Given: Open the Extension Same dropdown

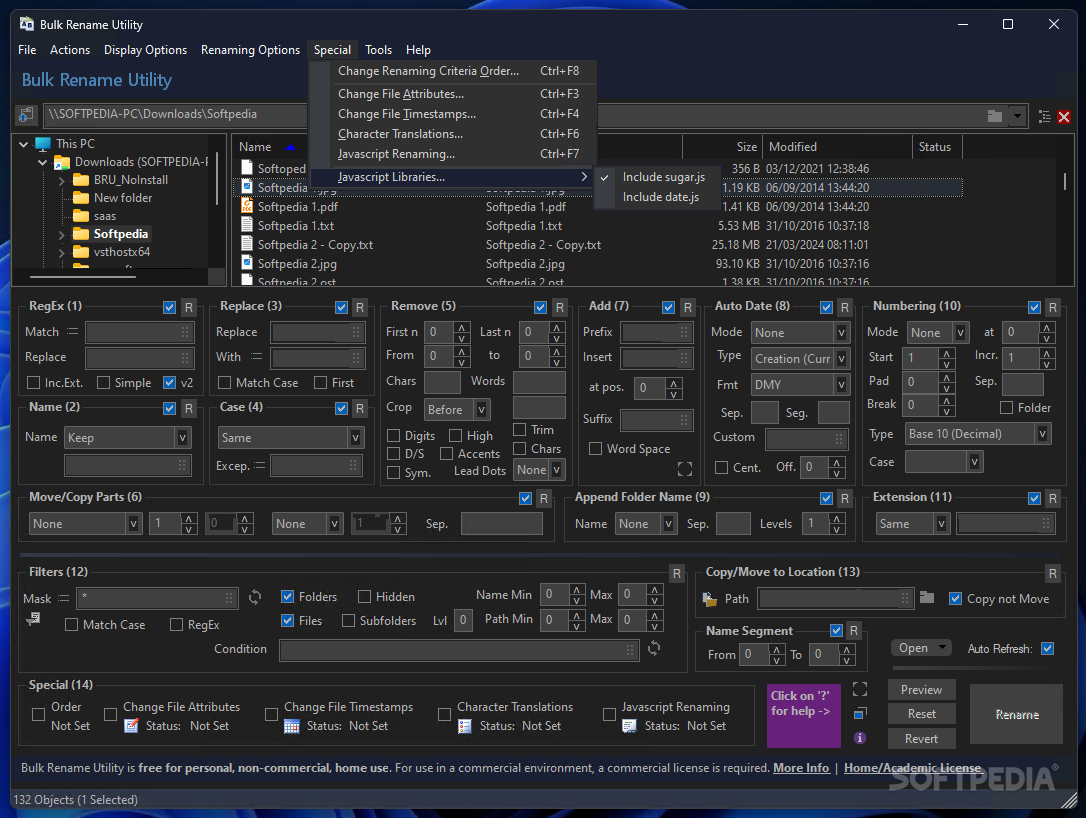Looking at the screenshot, I should click(941, 524).
